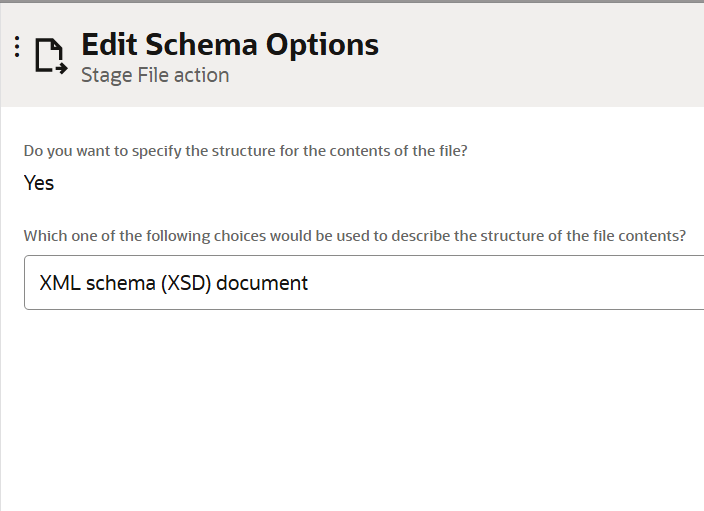Click the panel's left border edge
The width and height of the screenshot is (704, 511).
[1, 300]
